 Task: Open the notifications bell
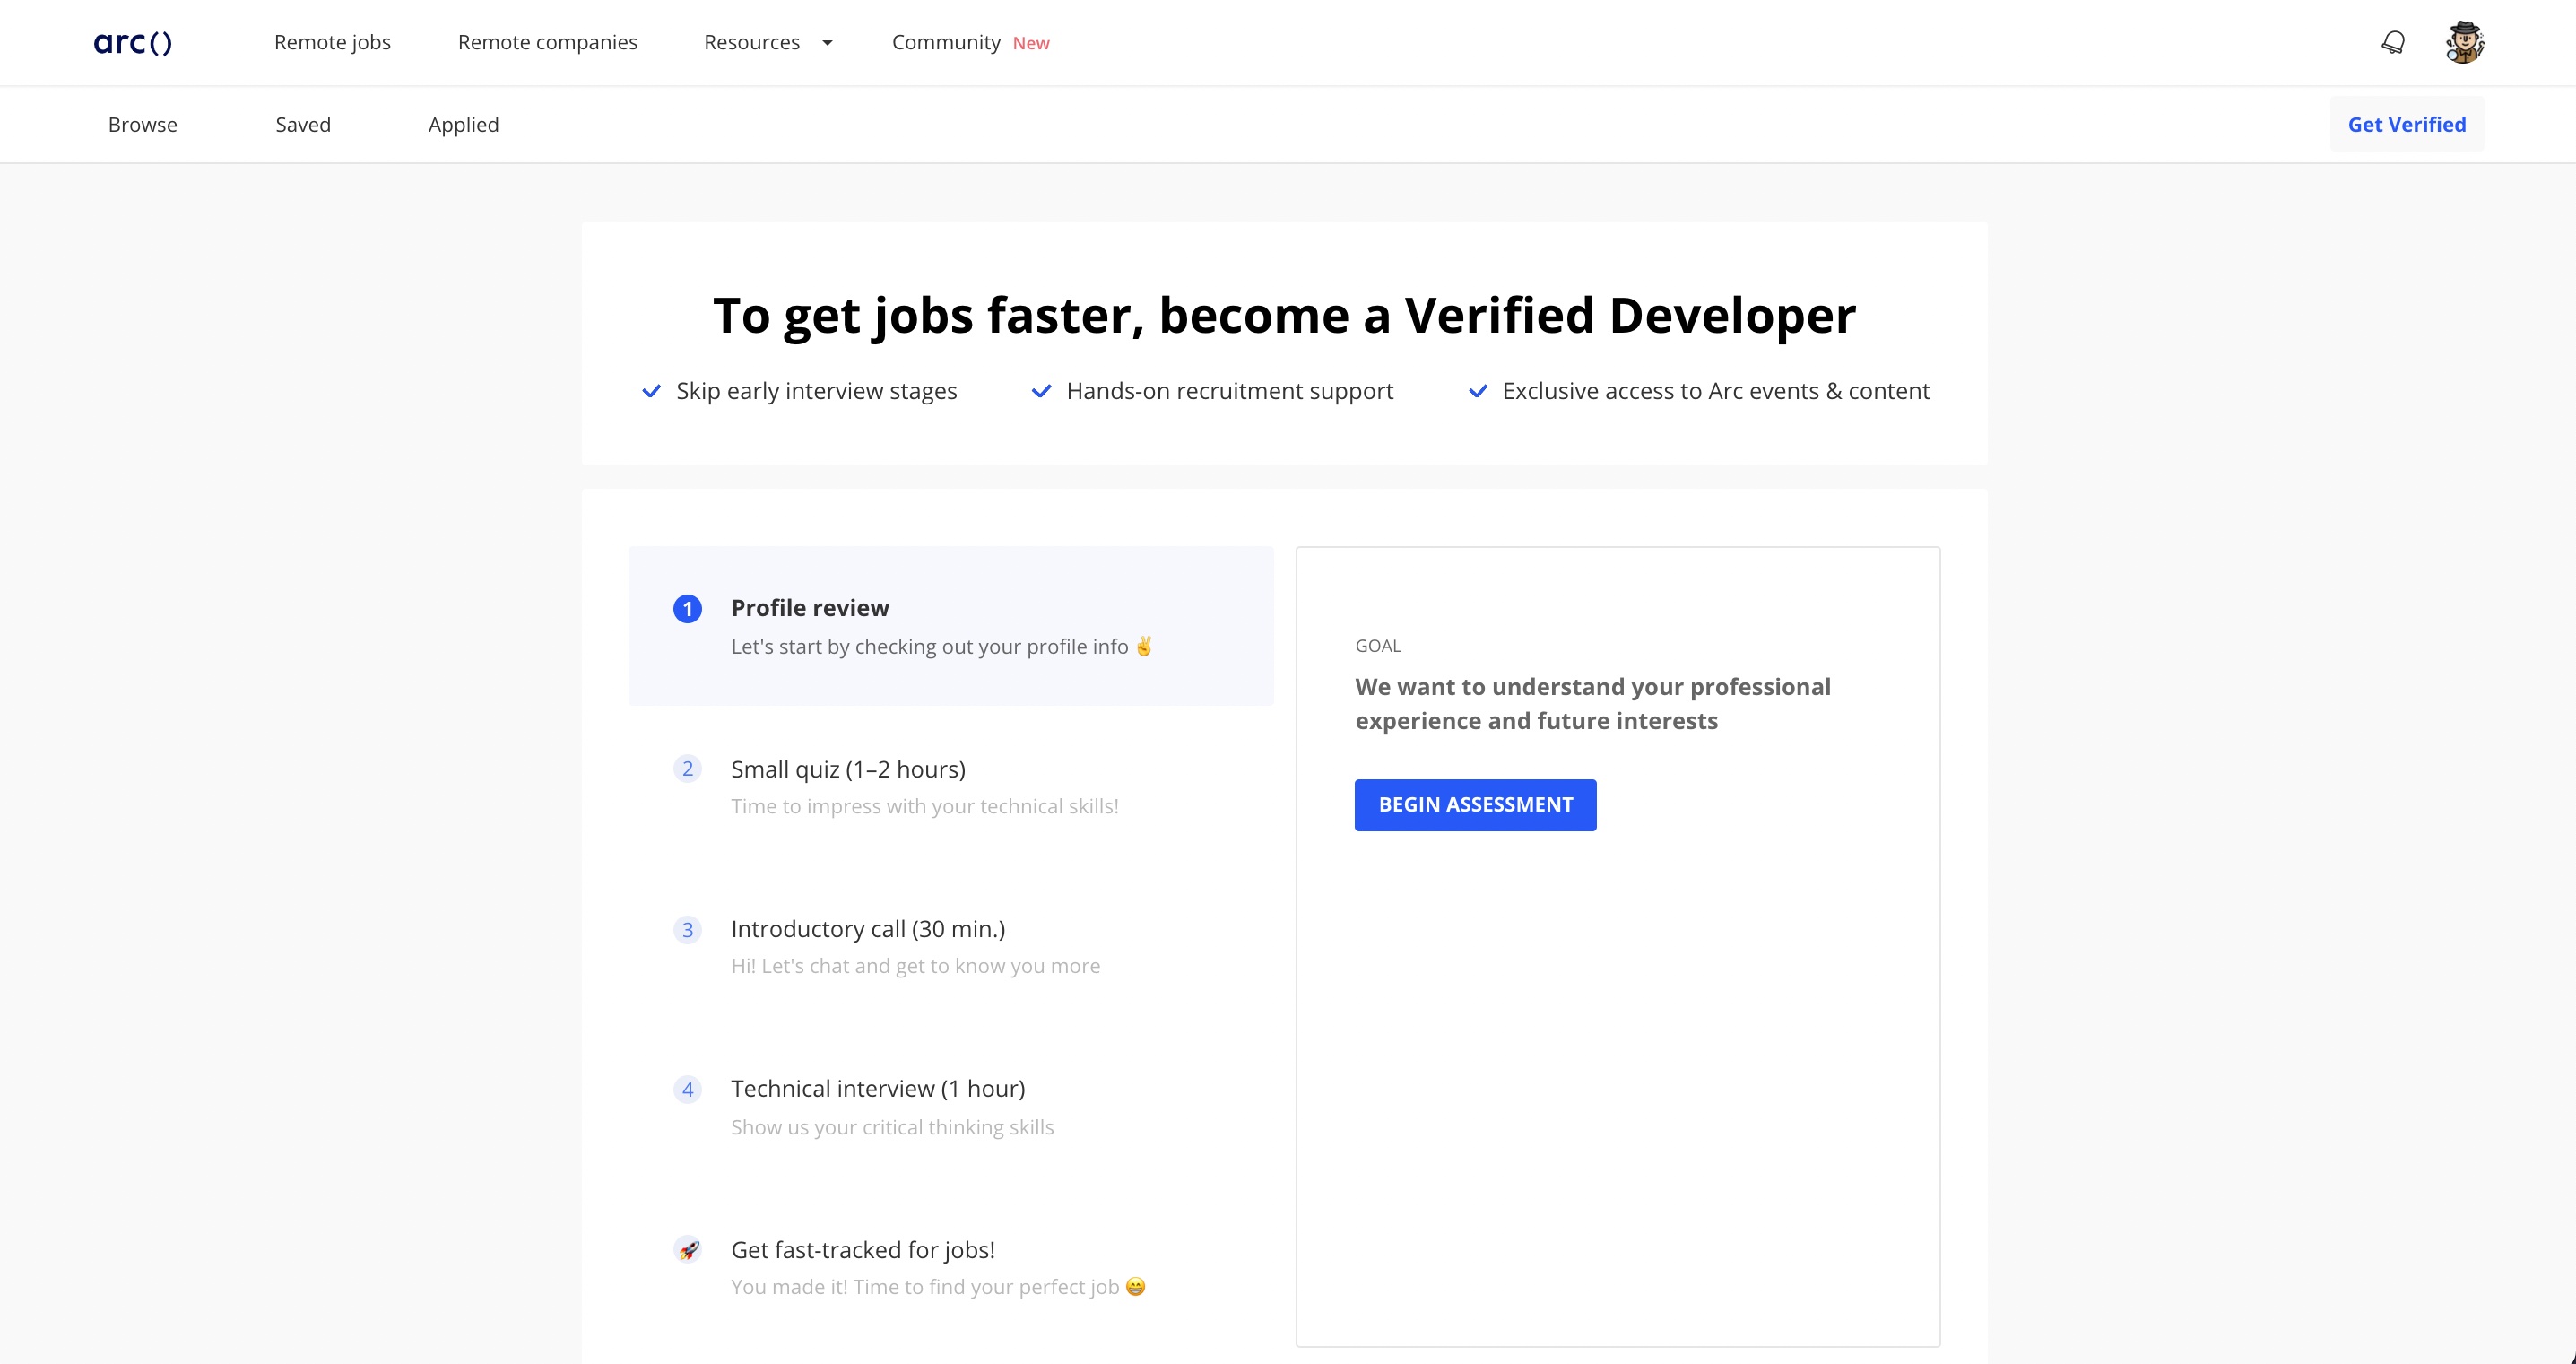2392,43
